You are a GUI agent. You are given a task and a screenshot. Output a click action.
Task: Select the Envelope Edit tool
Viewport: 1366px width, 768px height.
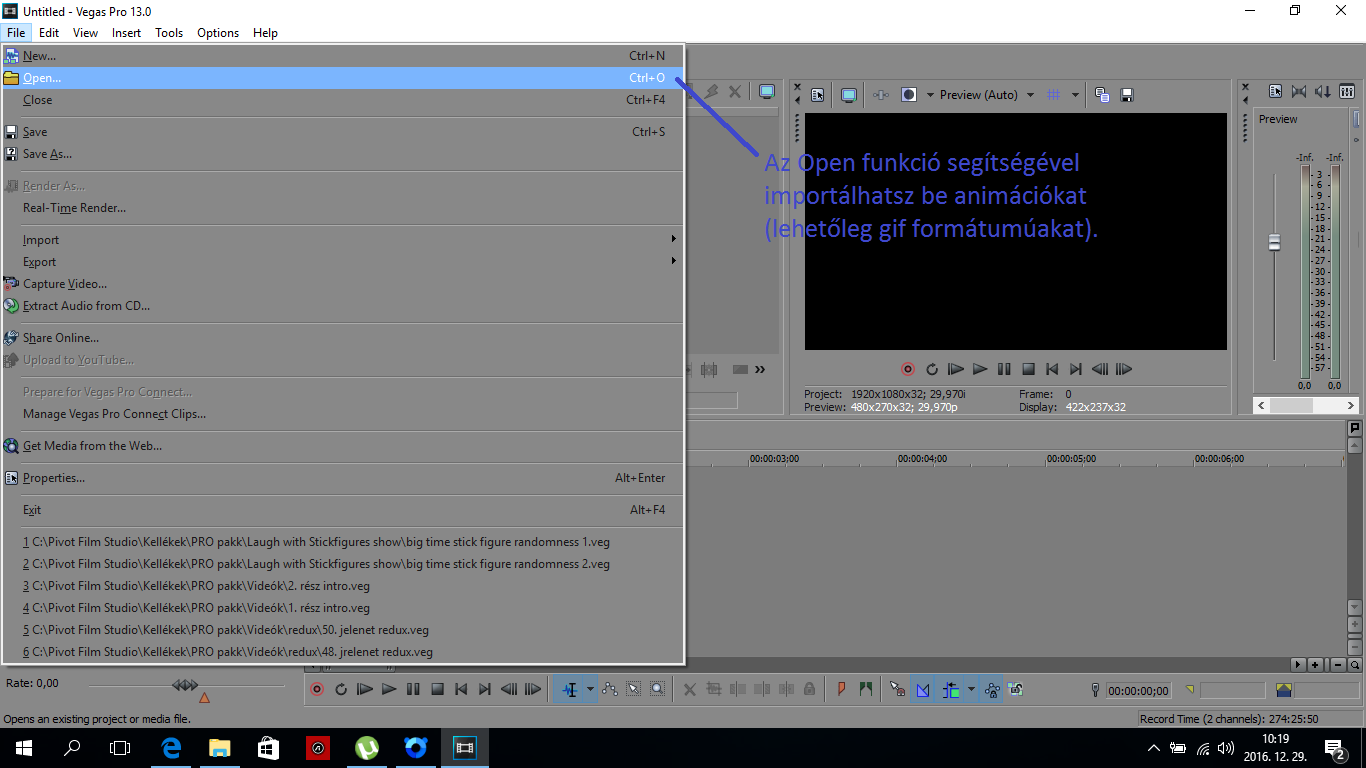tap(610, 689)
